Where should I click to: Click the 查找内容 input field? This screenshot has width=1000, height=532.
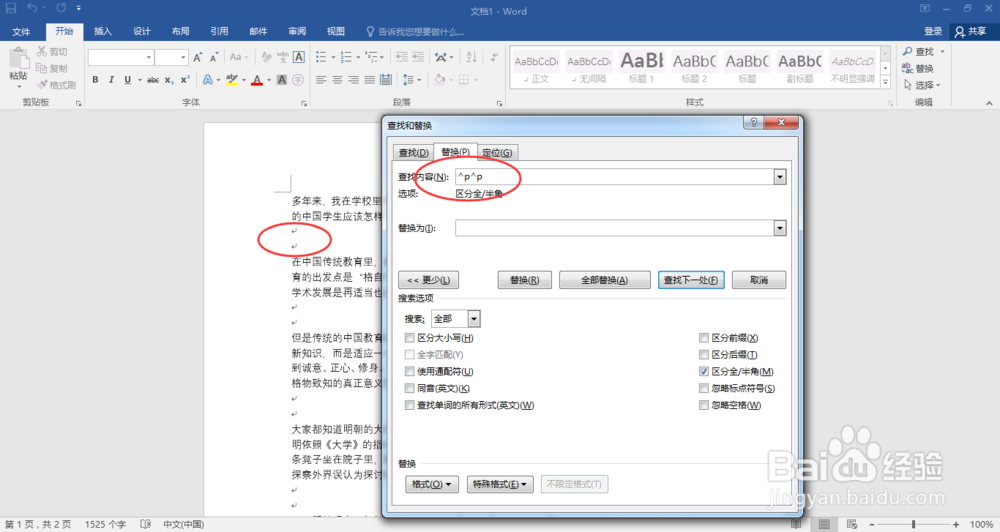[615, 177]
